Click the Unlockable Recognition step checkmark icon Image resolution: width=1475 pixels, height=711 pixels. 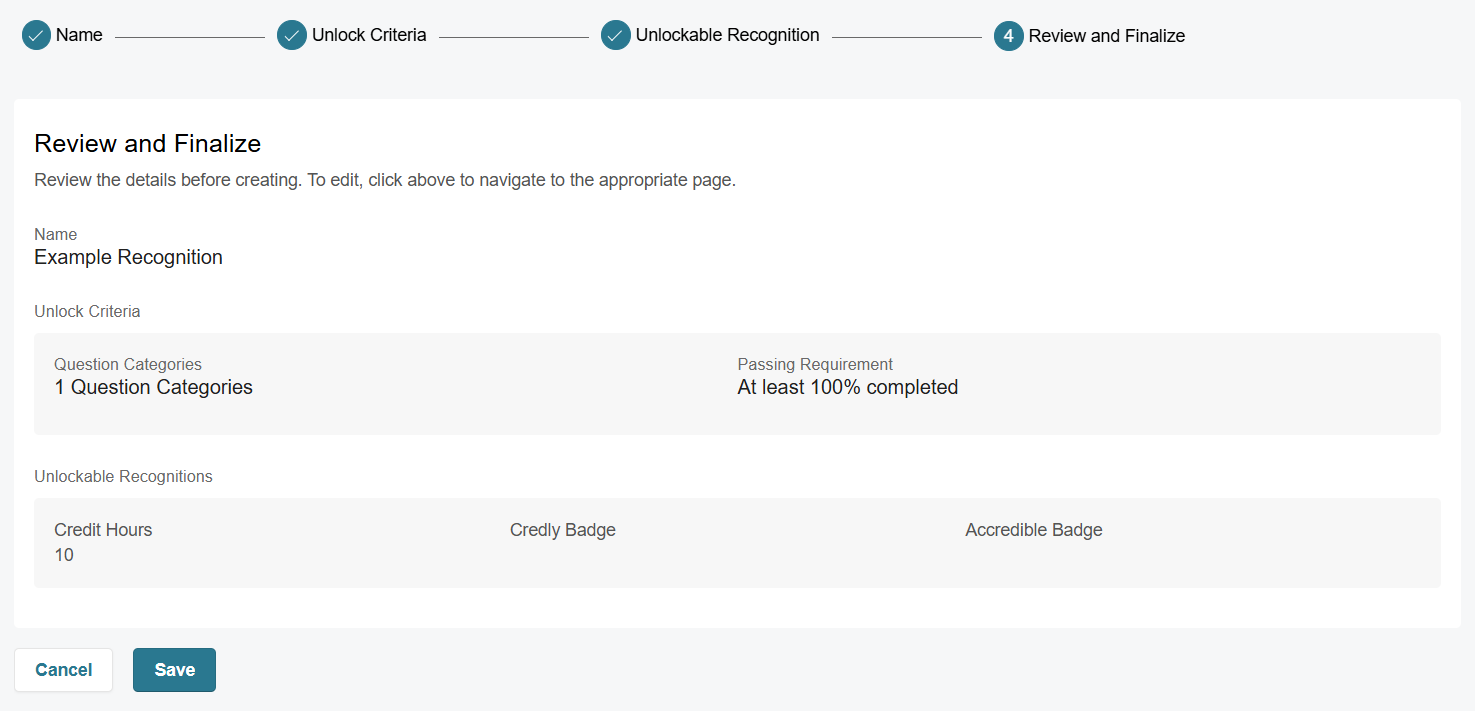point(616,36)
